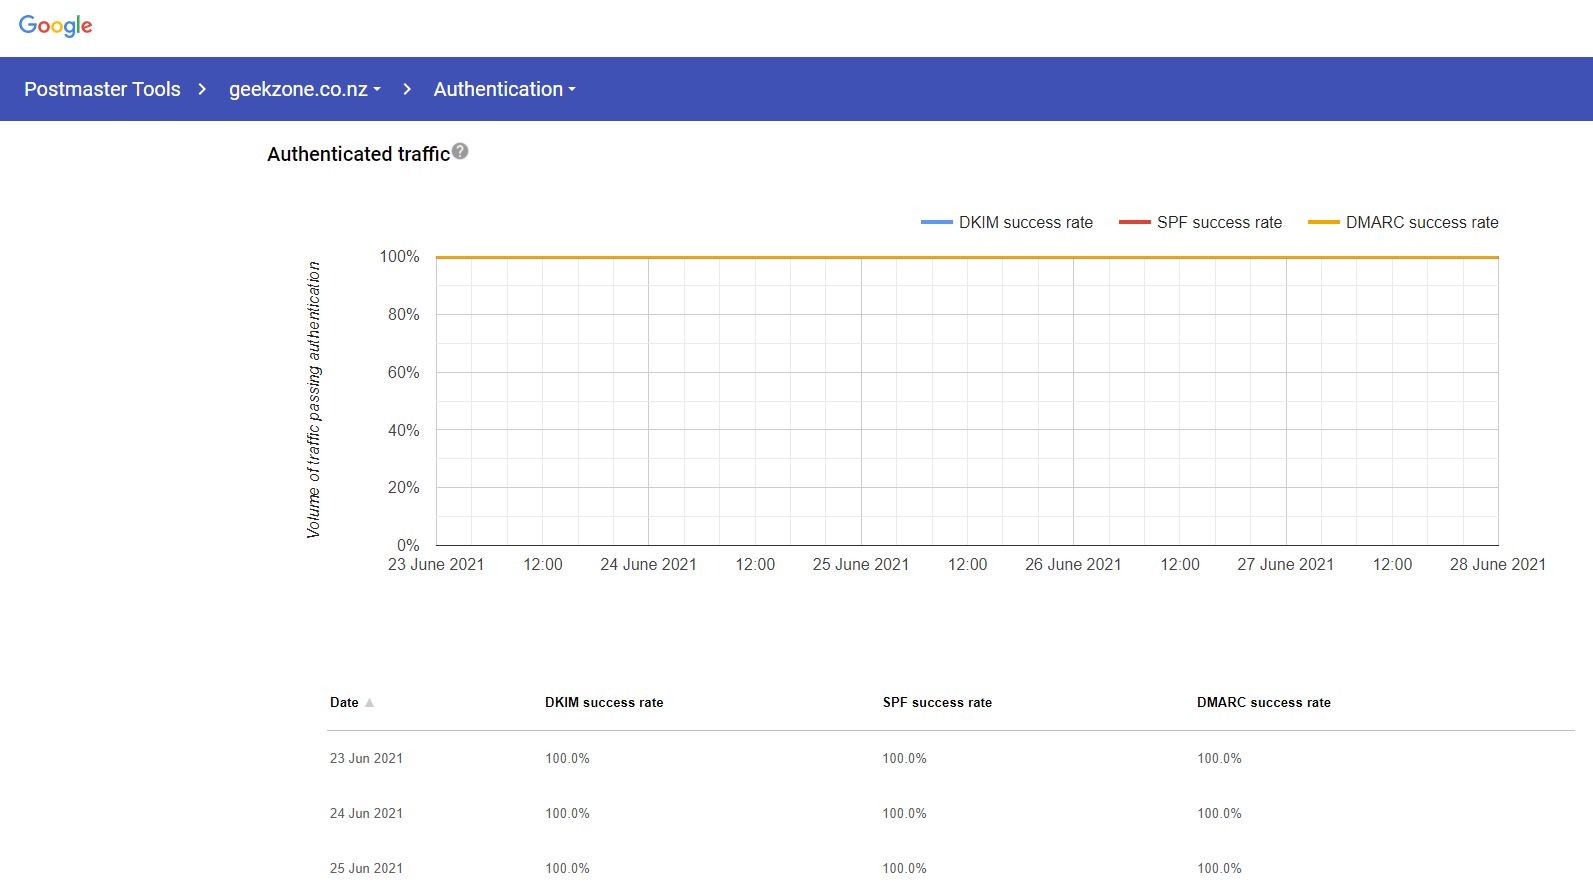This screenshot has width=1593, height=896.
Task: Select the 23 Jun 2021 table row
Action: click(366, 759)
